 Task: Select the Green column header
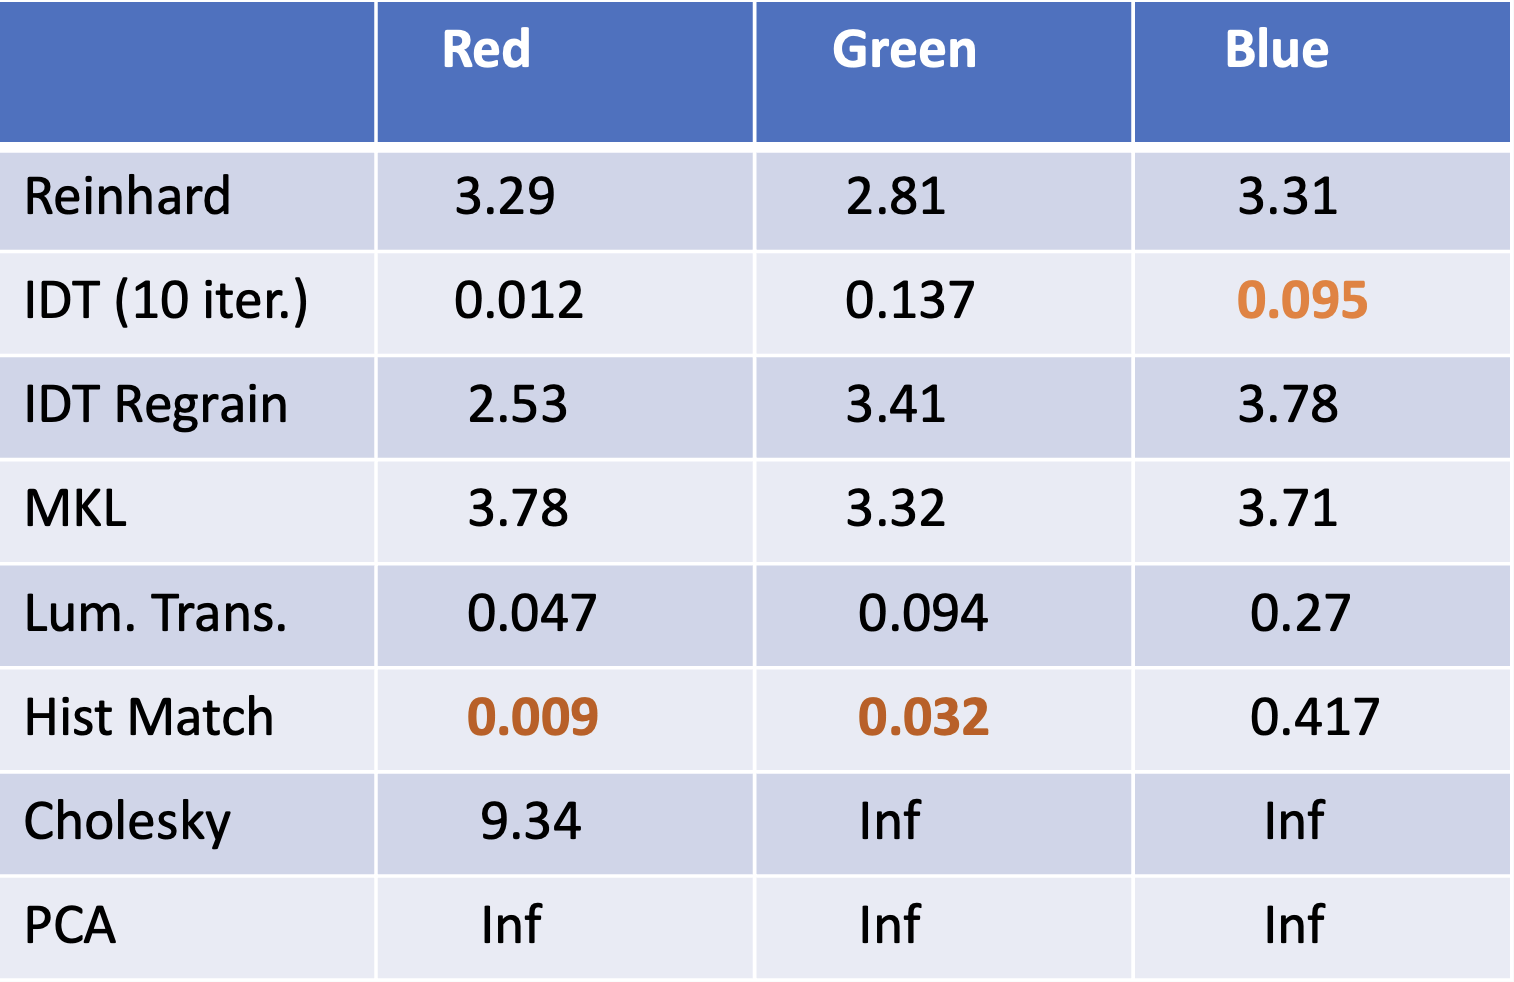(x=904, y=50)
